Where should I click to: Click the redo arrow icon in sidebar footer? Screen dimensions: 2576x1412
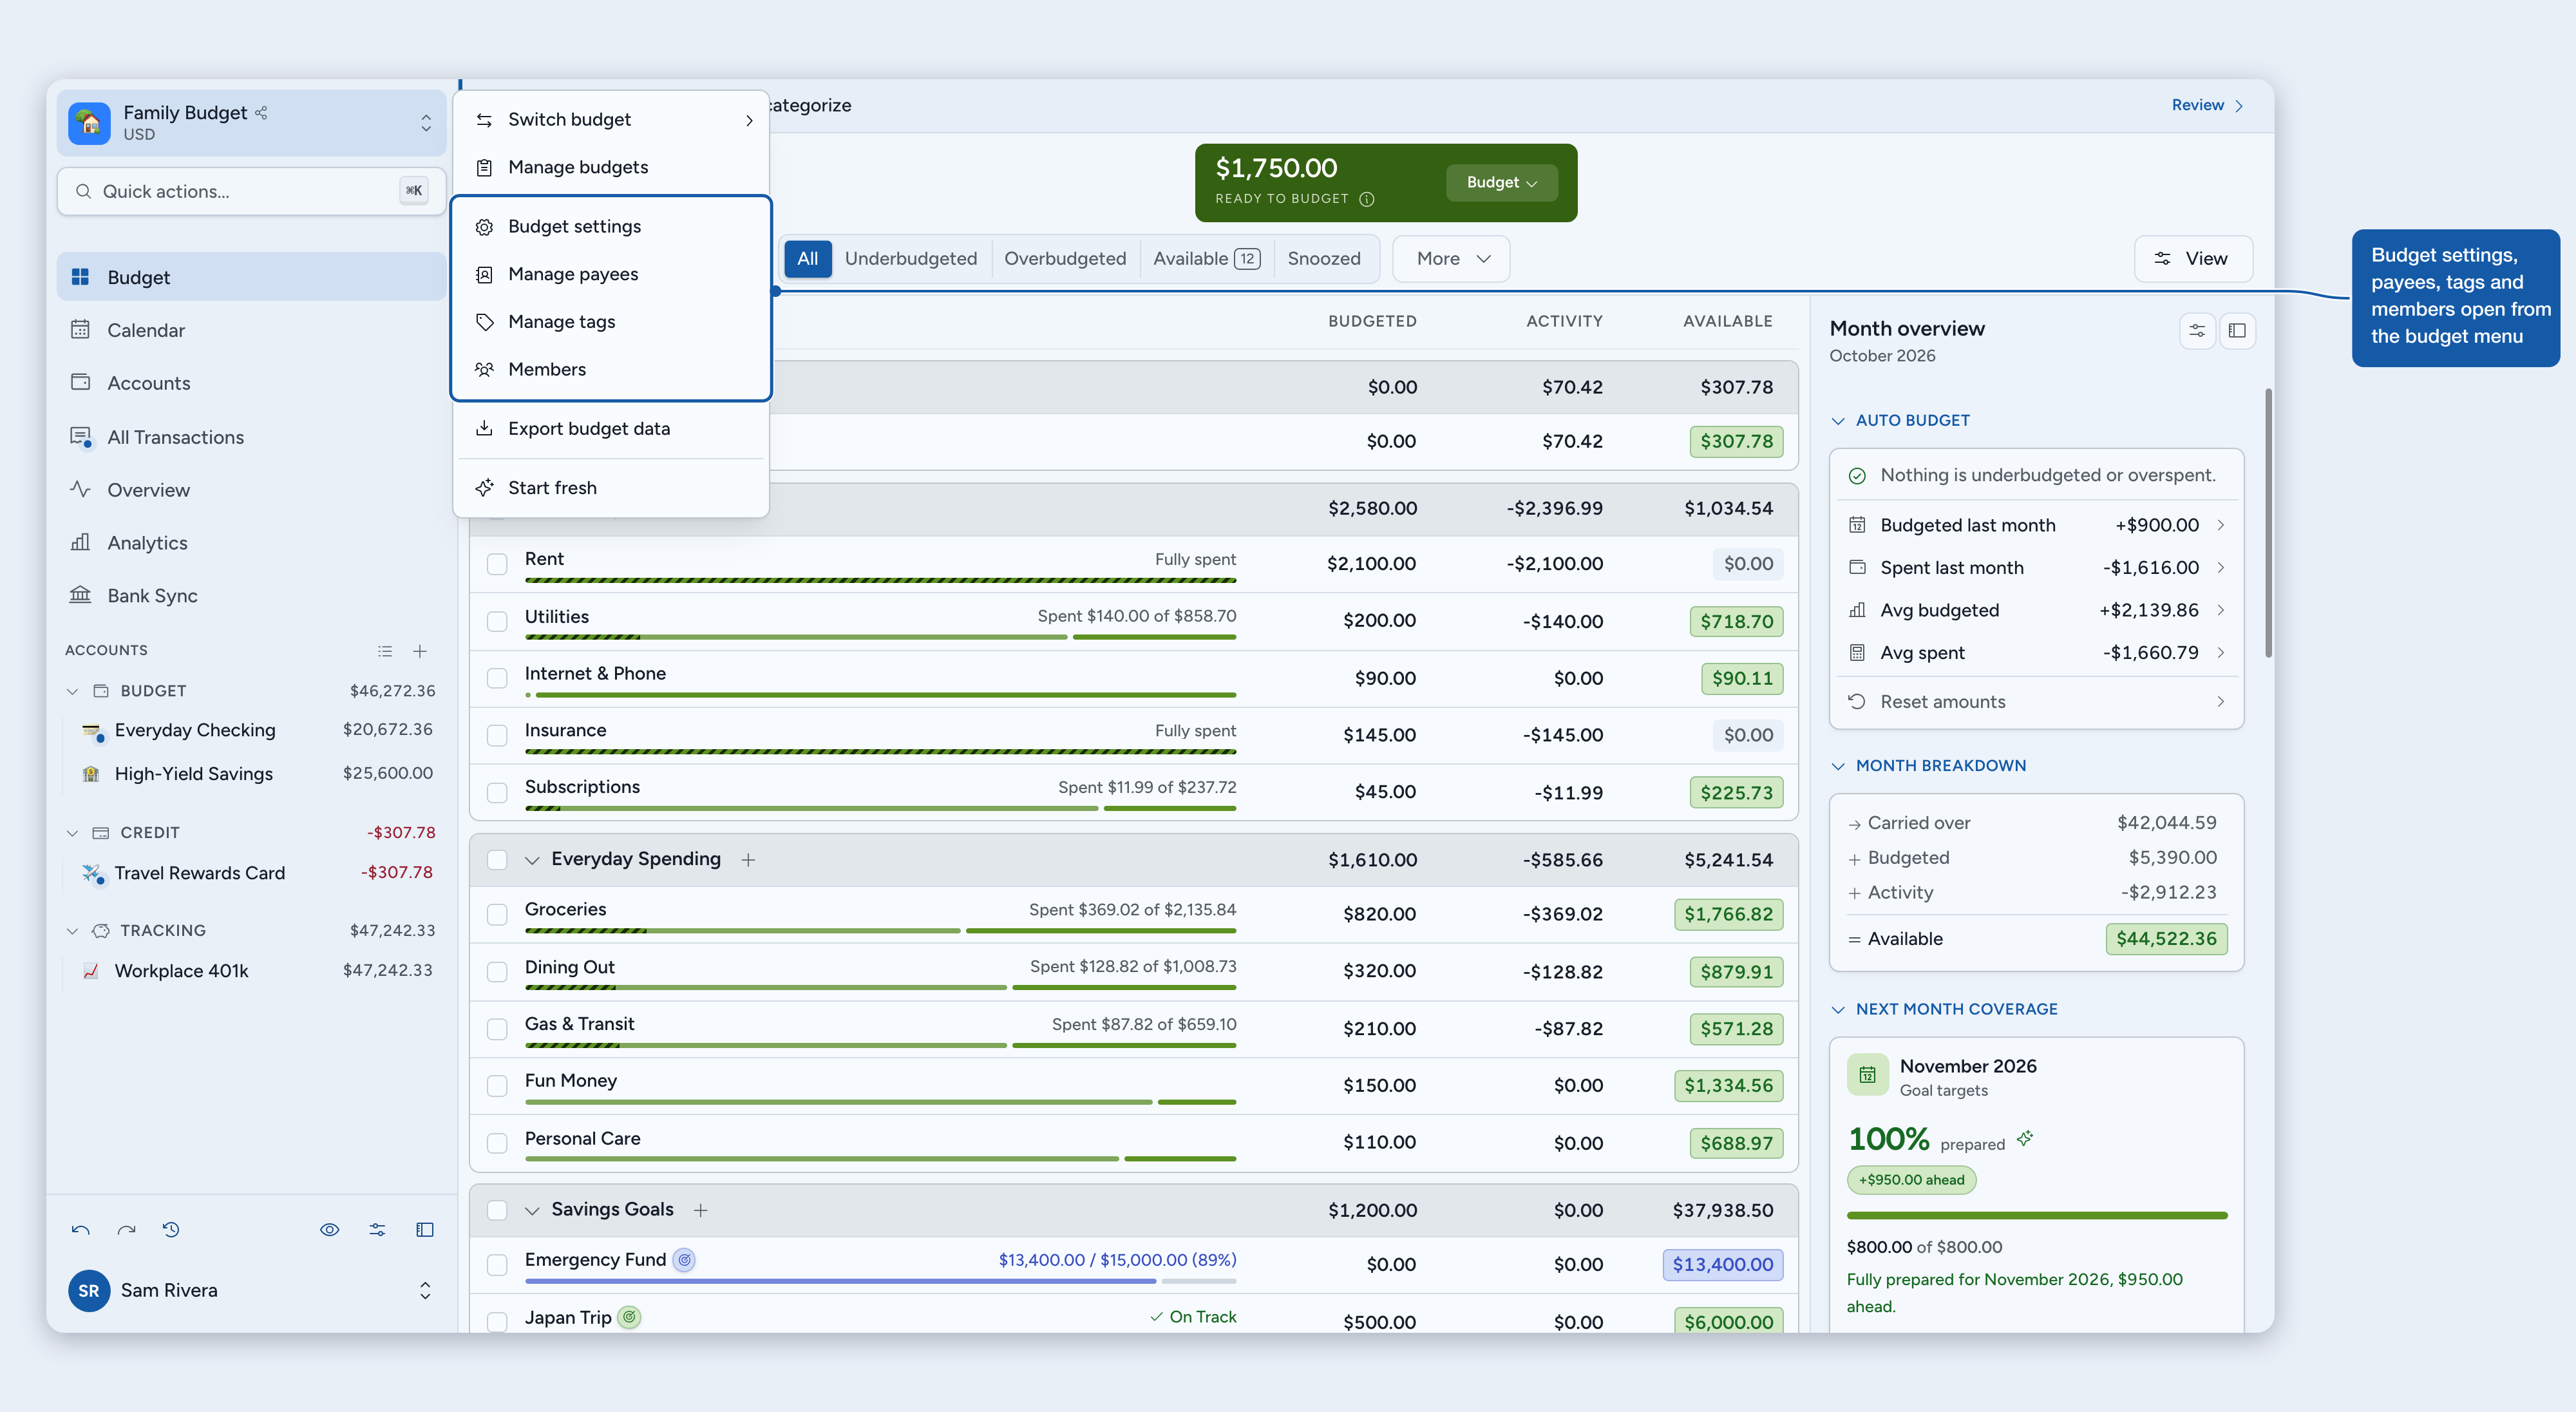pos(126,1230)
